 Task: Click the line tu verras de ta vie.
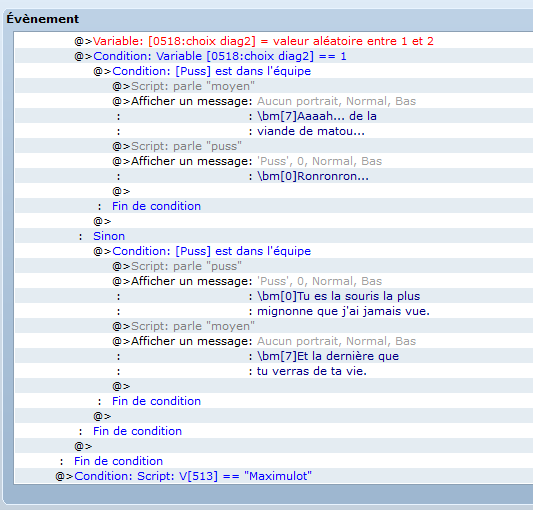pos(274,371)
